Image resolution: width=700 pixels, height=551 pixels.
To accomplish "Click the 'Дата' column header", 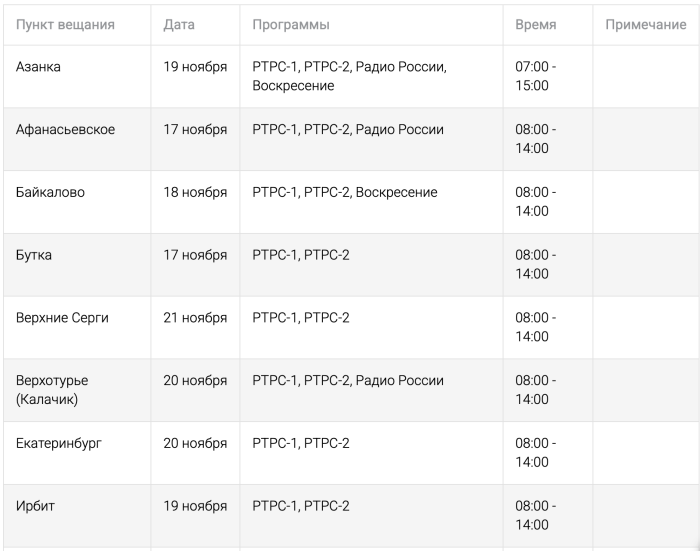I will 179,24.
